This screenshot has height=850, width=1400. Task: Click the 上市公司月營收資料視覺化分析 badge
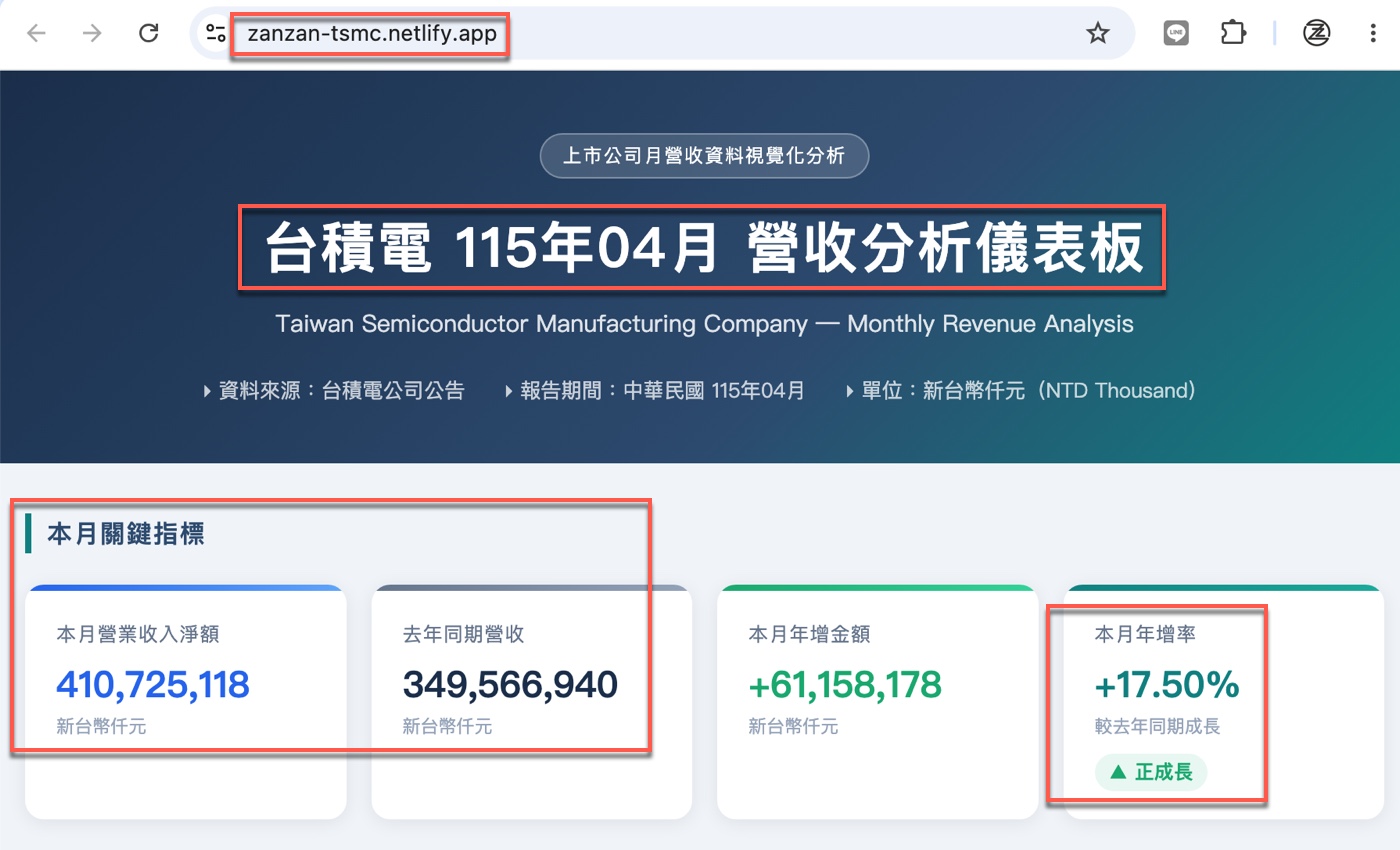(x=704, y=156)
